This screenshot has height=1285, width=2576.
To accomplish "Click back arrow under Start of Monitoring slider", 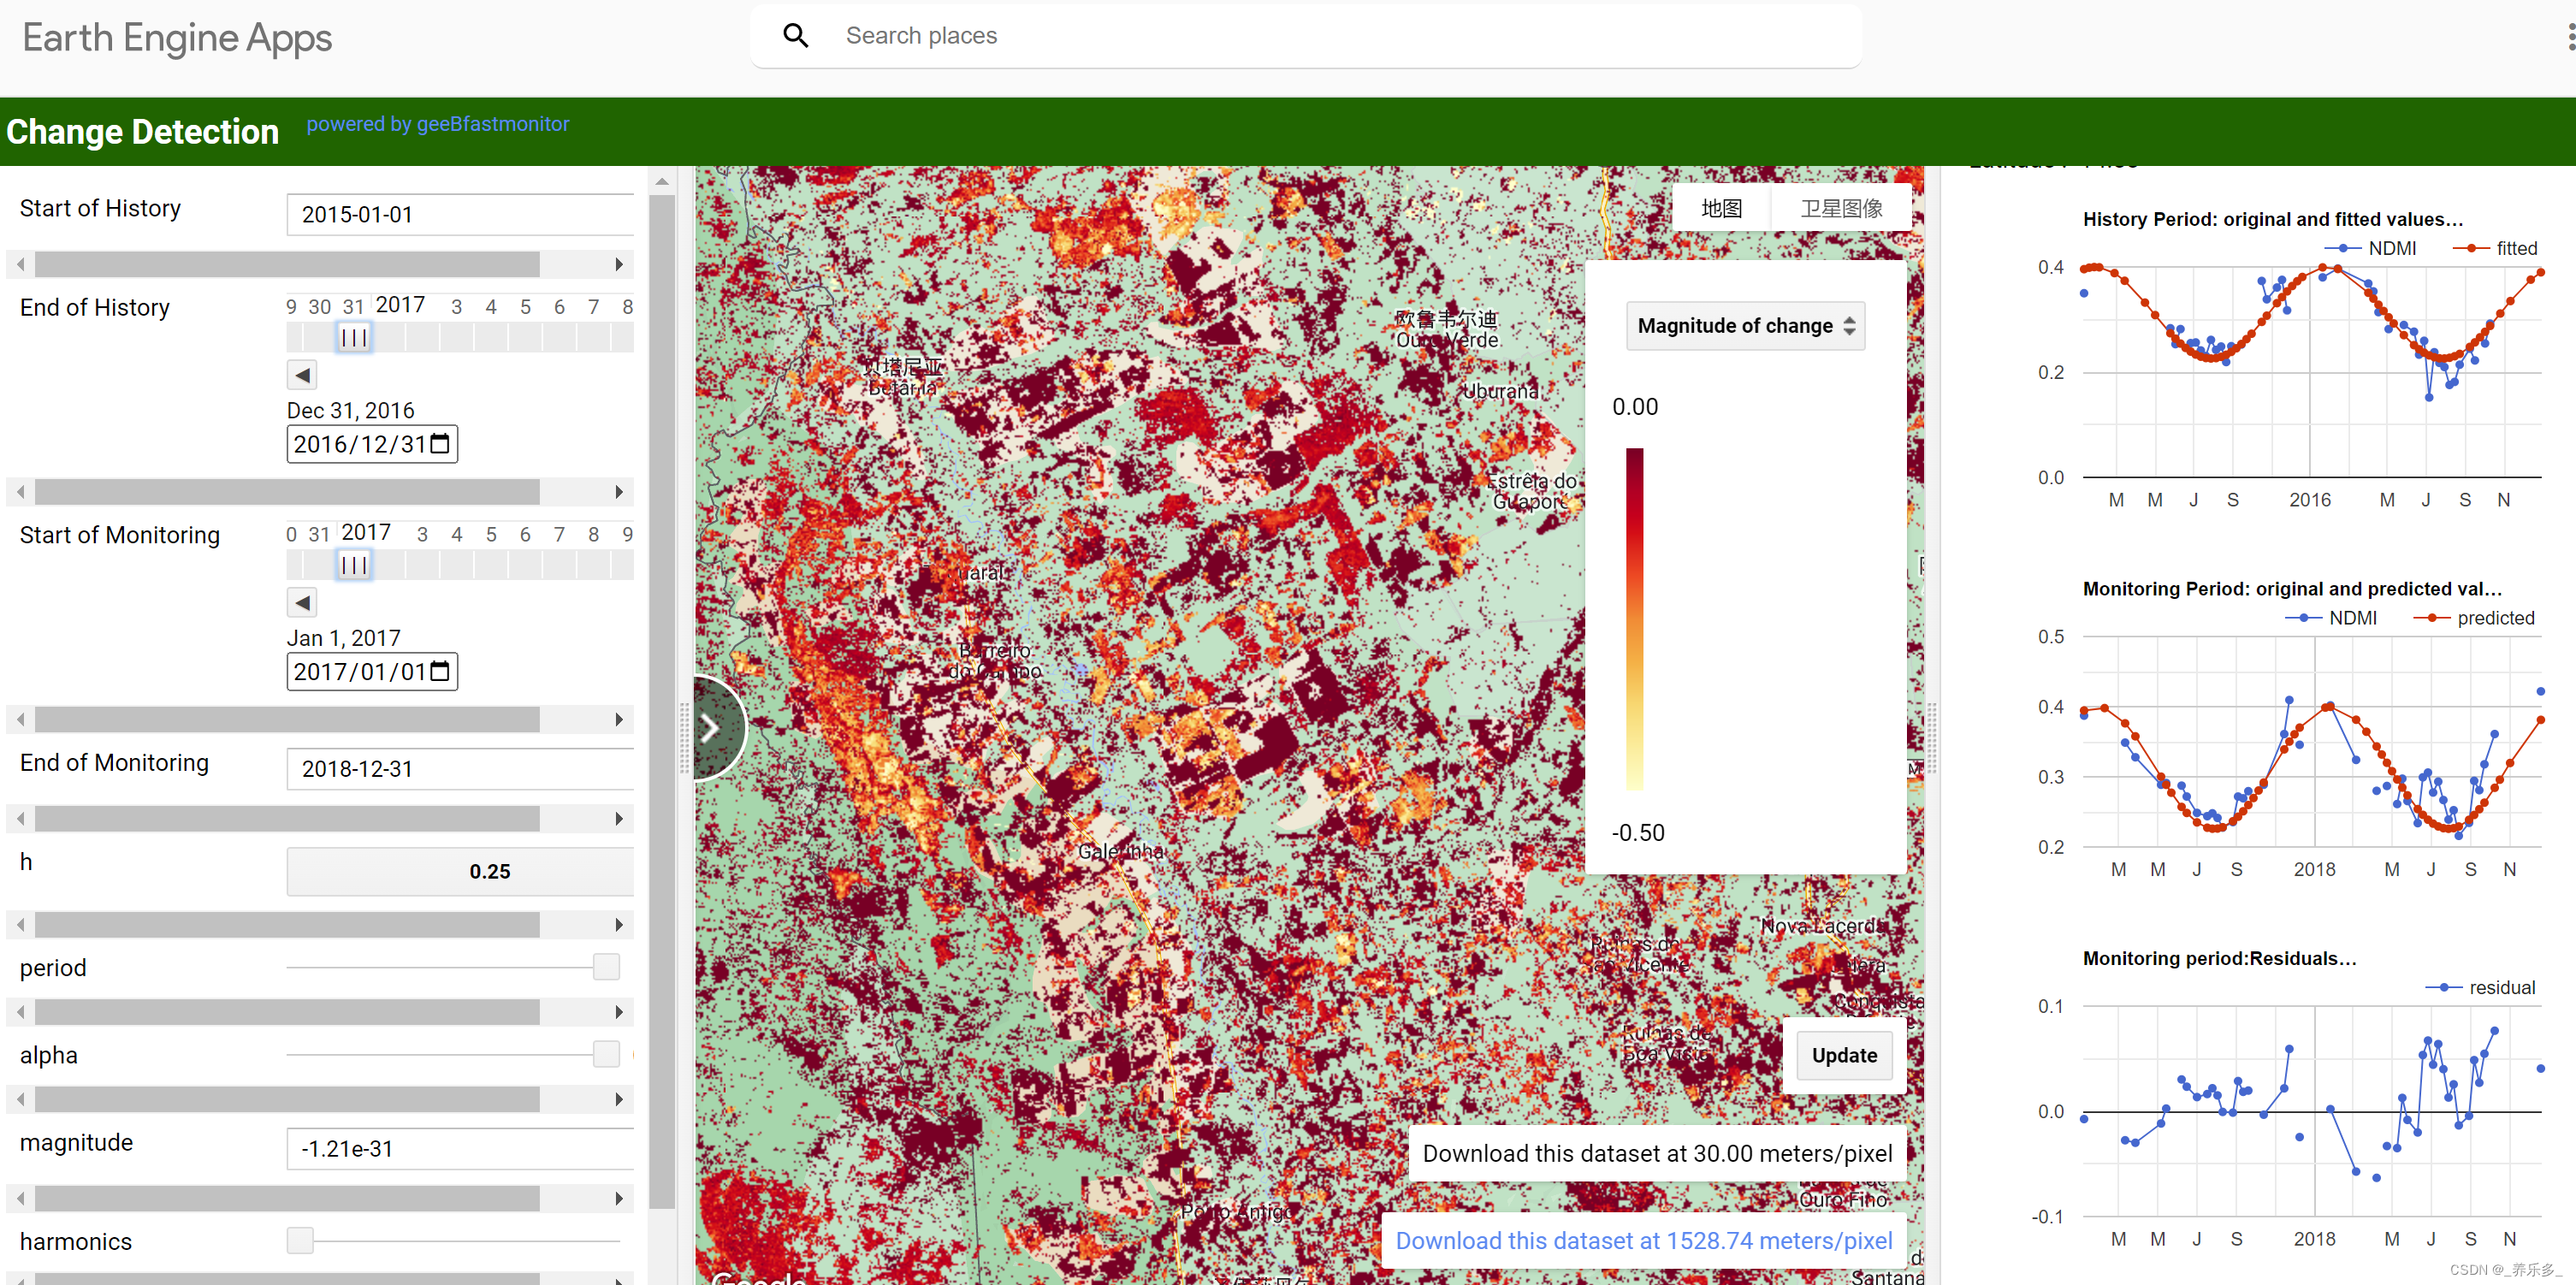I will 302,602.
